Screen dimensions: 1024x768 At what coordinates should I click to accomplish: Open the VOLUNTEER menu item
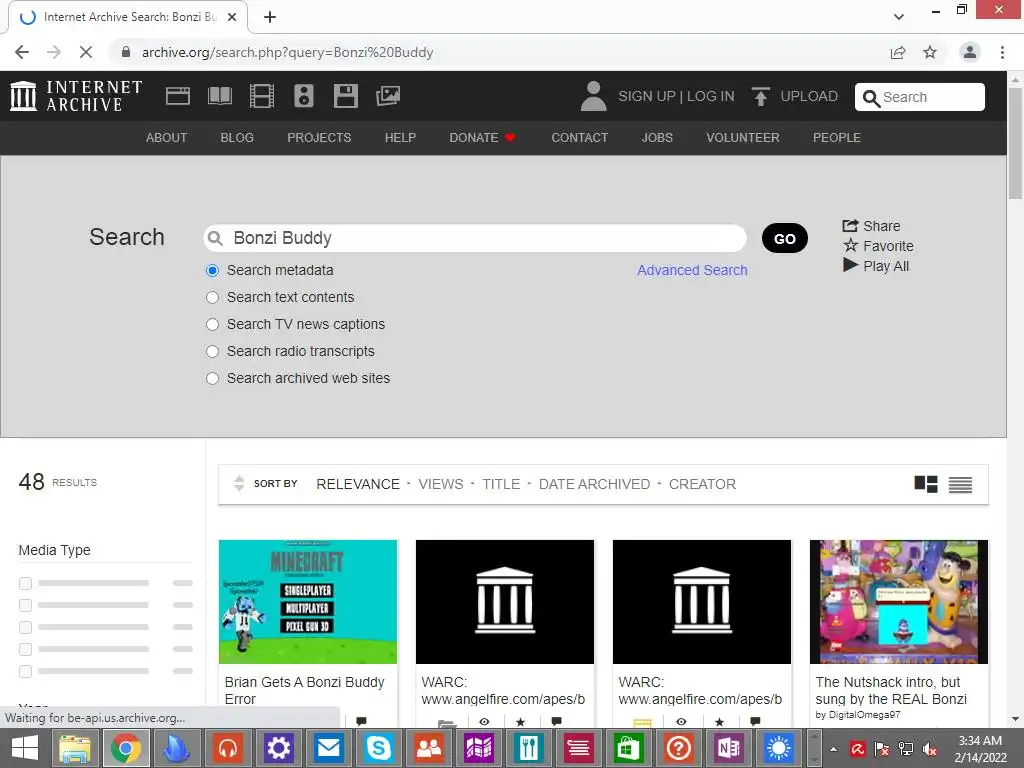[x=743, y=138]
